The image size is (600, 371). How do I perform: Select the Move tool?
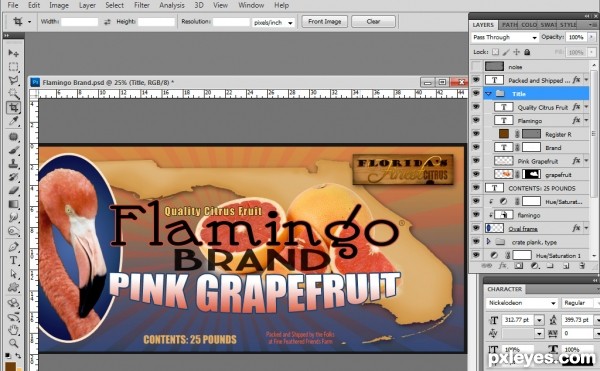[13, 53]
